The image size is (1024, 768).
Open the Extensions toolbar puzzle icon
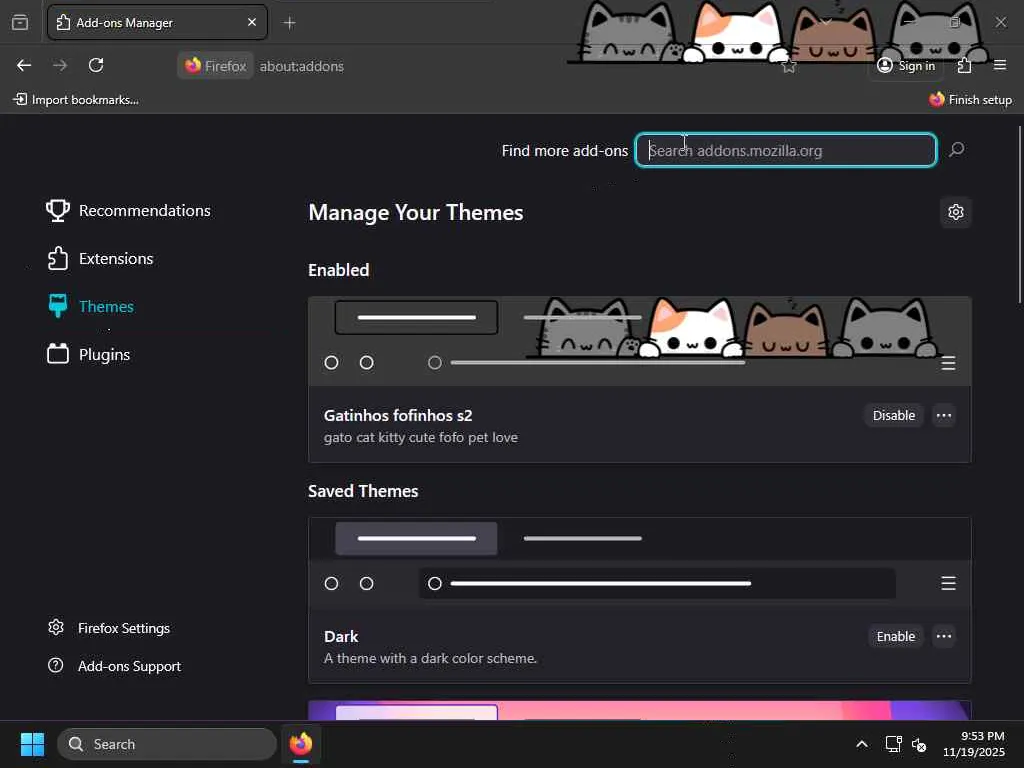click(964, 65)
